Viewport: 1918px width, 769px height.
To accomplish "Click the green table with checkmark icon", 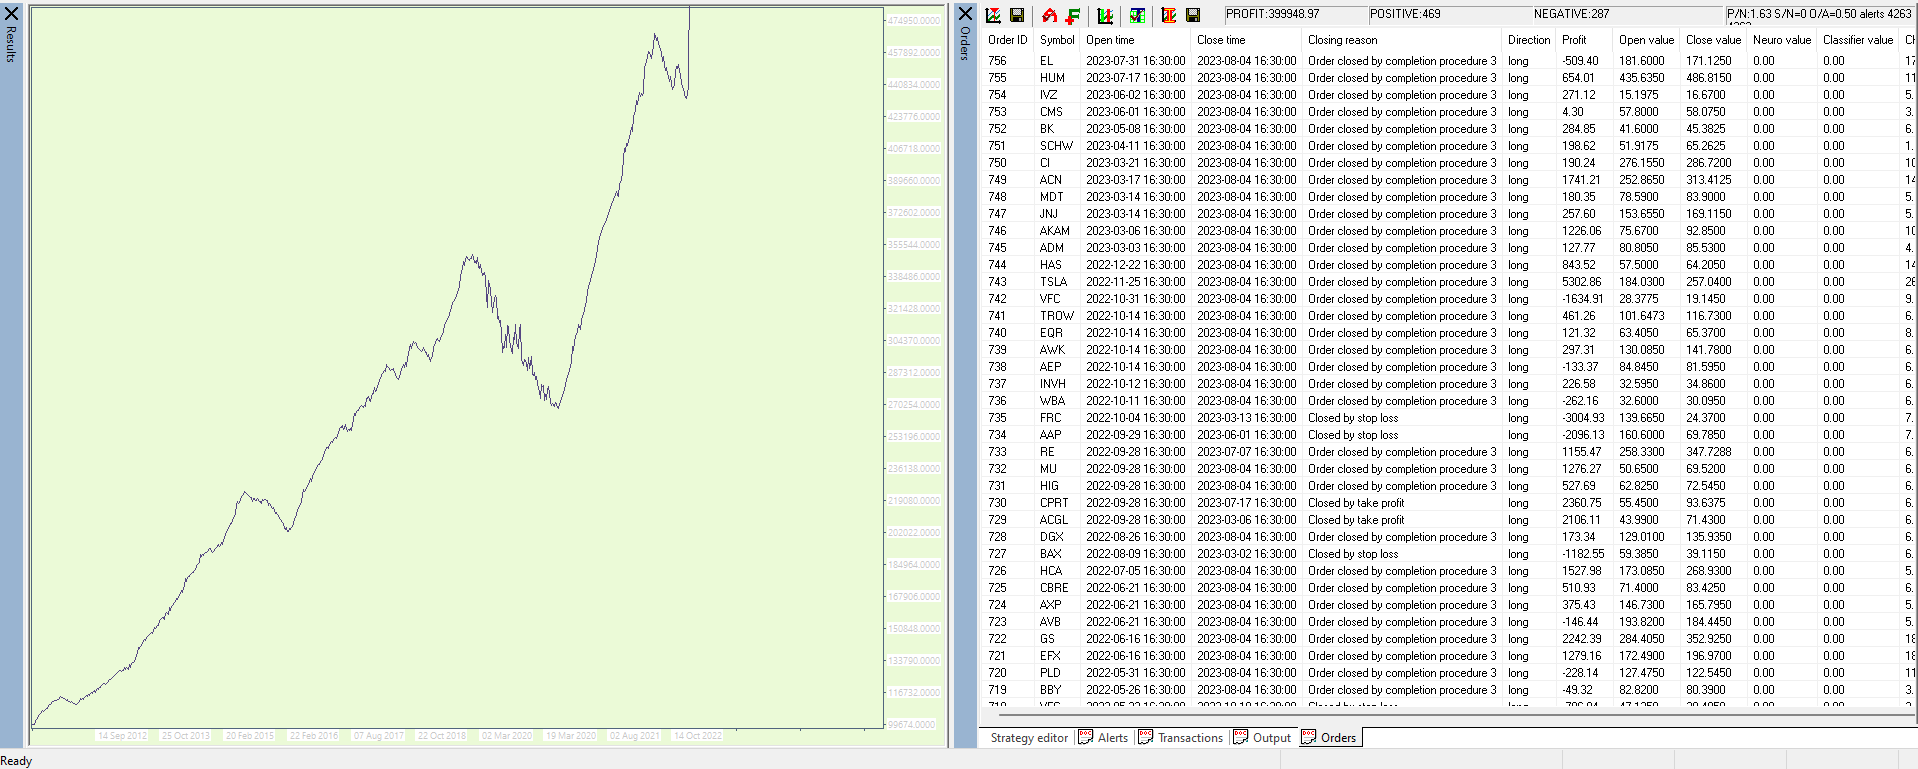I will click(x=1137, y=15).
